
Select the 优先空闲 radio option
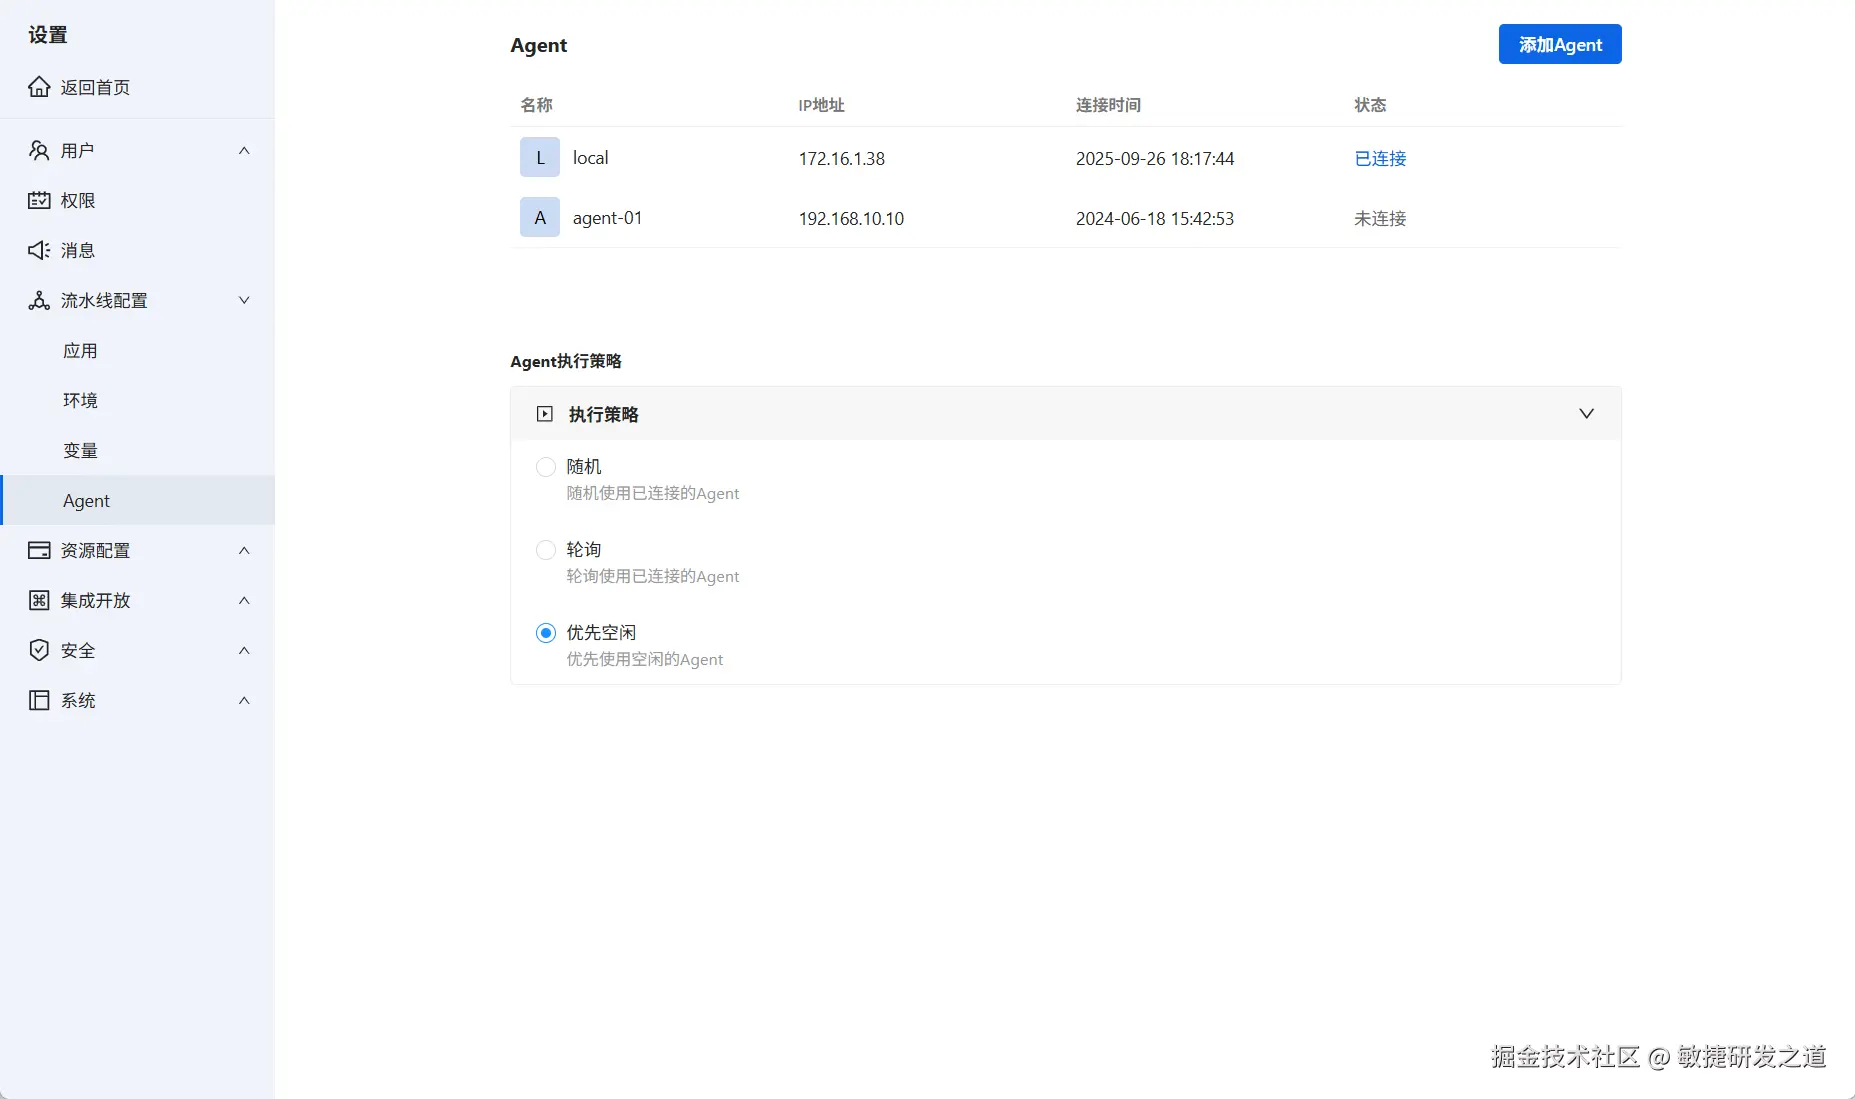pos(546,633)
